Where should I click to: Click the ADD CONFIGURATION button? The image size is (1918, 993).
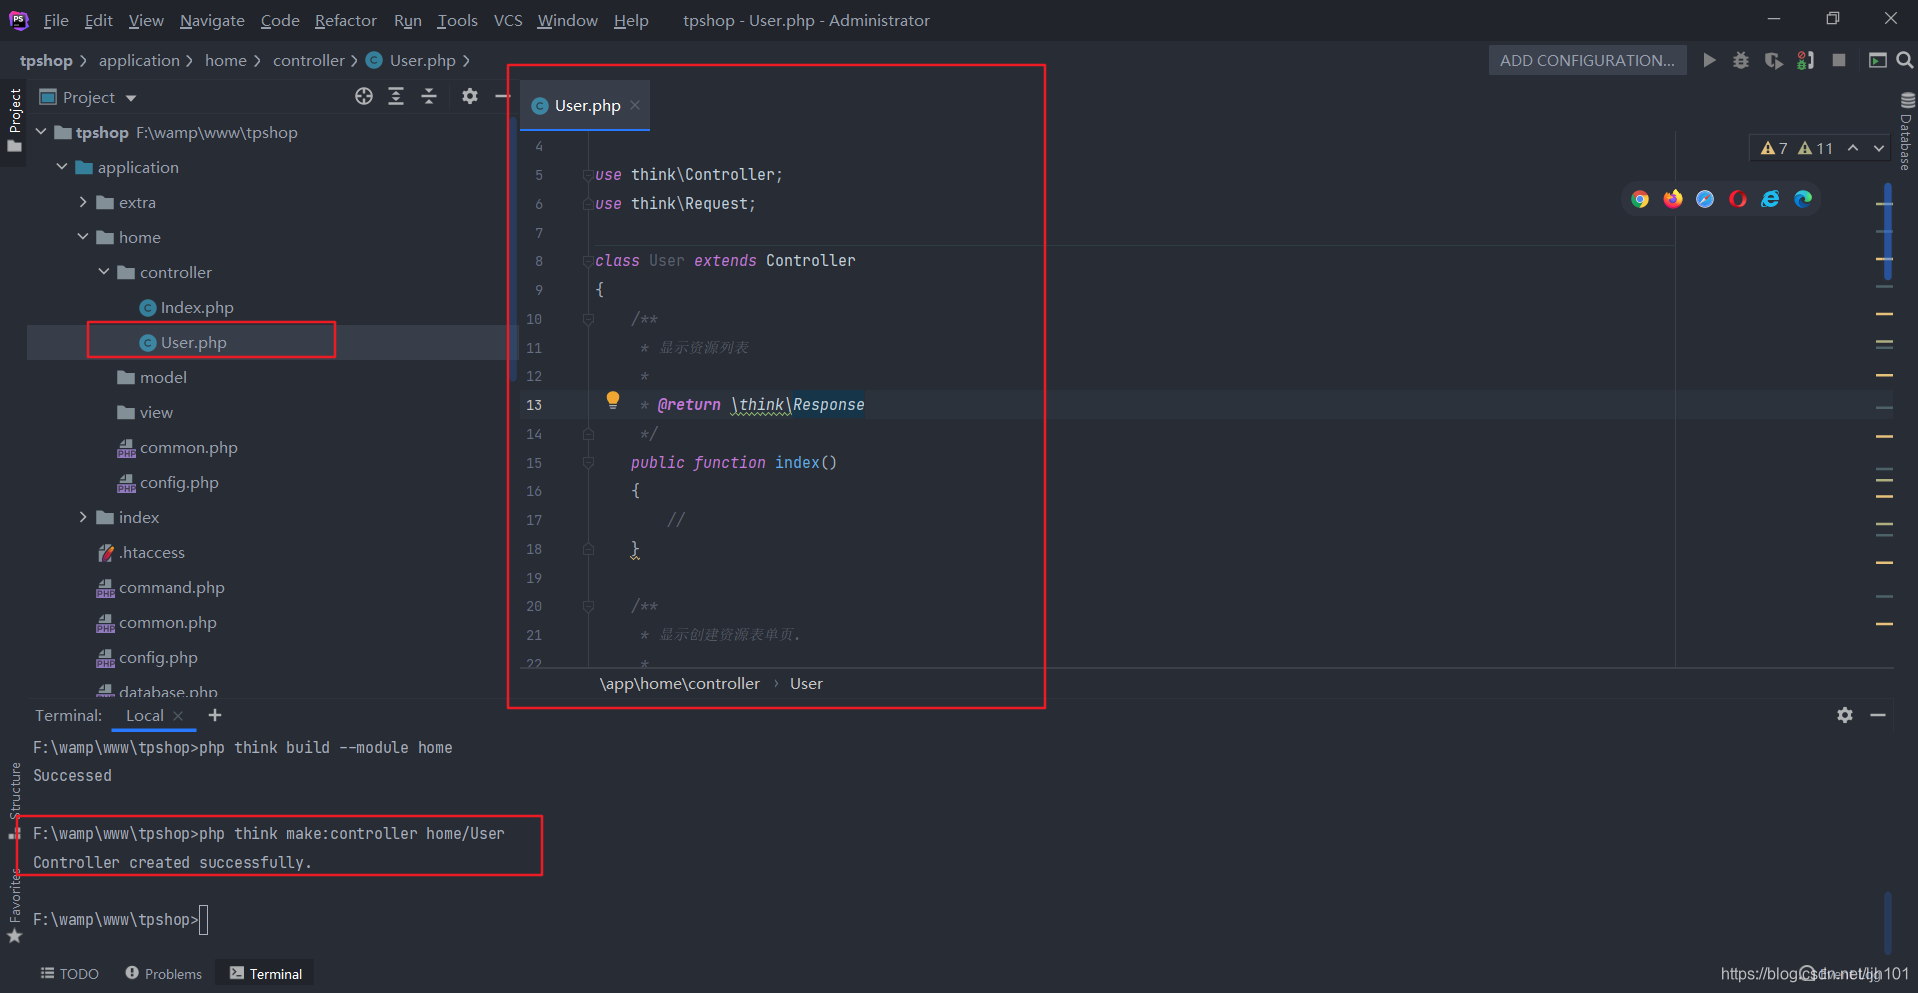1587,60
